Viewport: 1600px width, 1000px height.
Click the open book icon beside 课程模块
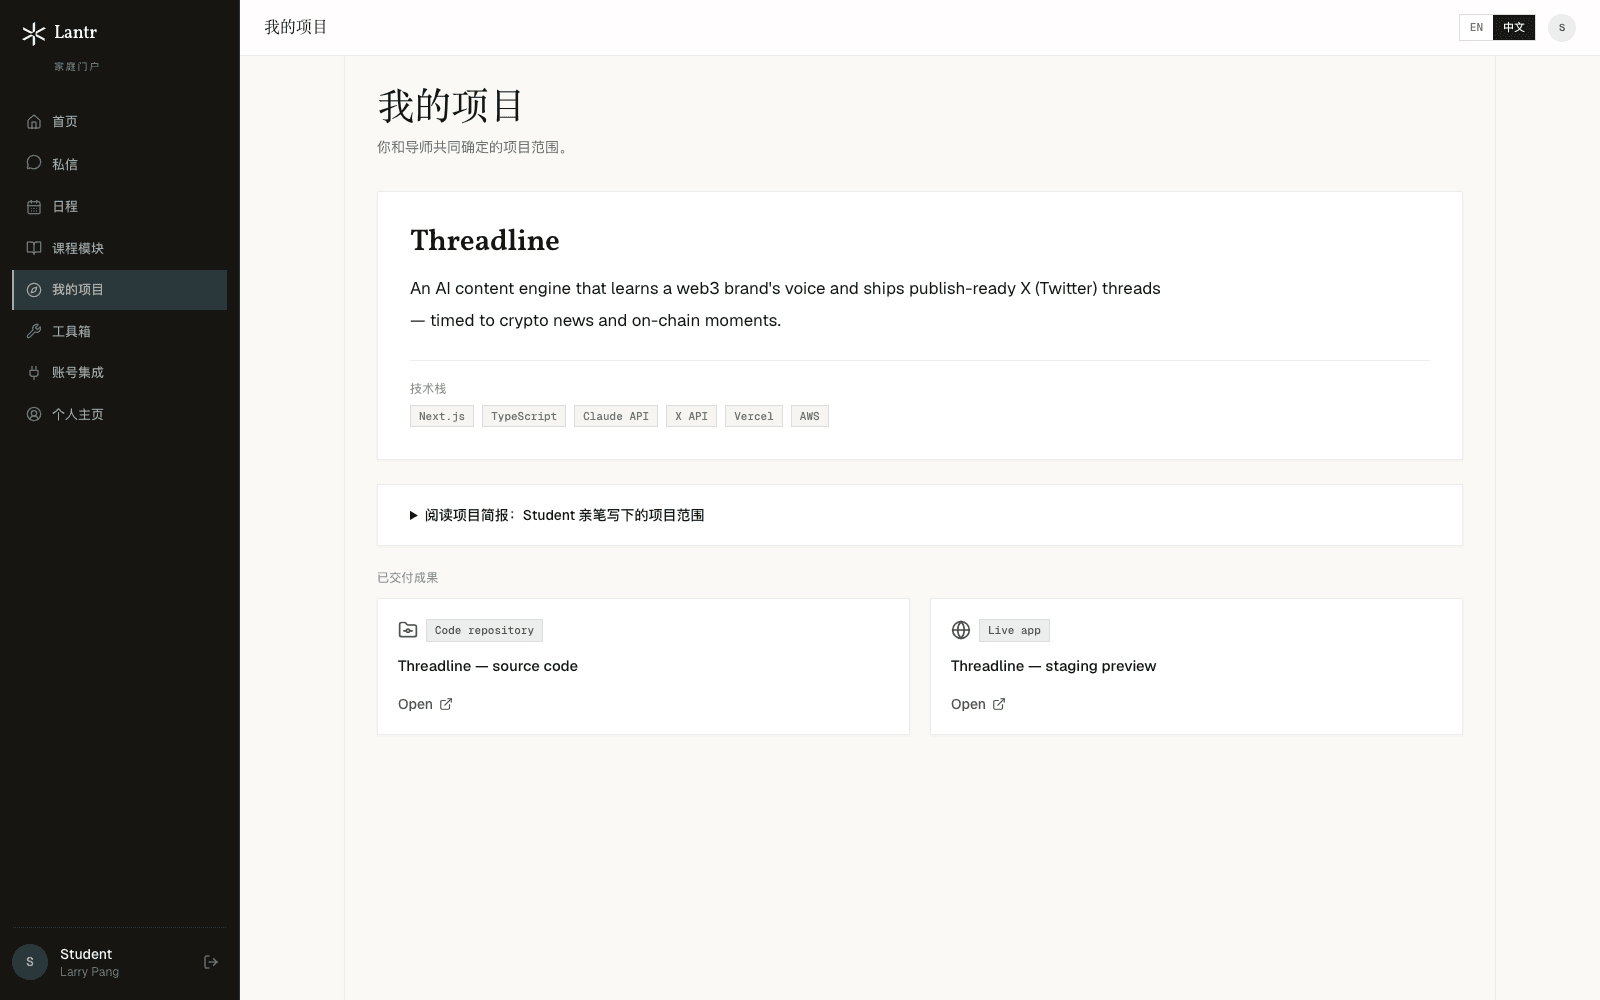coord(34,248)
